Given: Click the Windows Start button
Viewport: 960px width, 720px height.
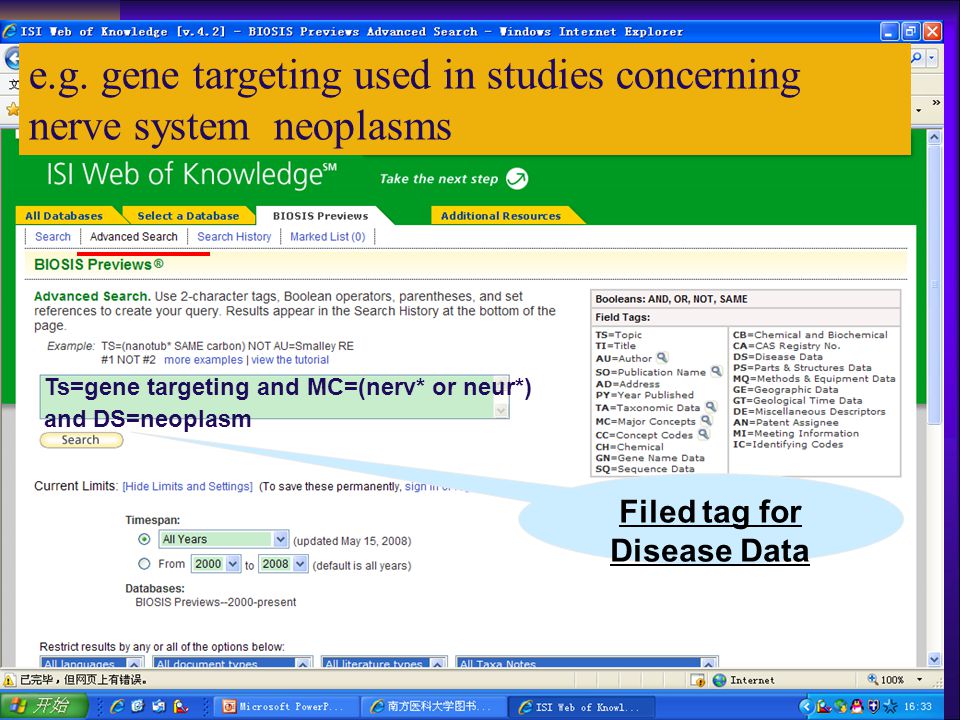Looking at the screenshot, I should tap(44, 706).
